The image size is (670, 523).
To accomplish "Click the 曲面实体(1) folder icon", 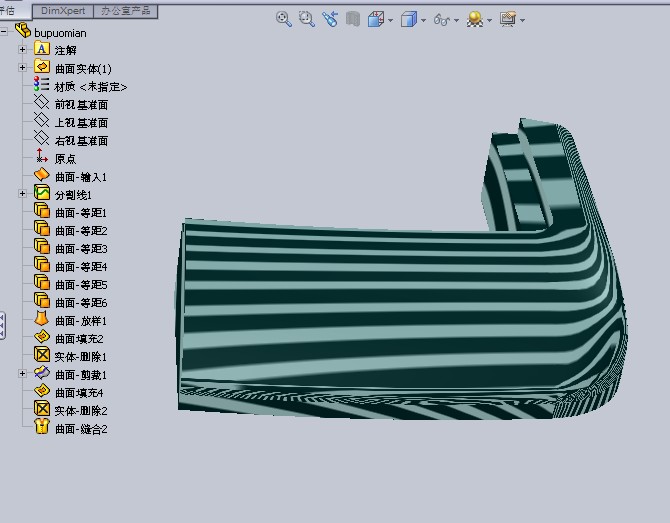I will tap(42, 66).
